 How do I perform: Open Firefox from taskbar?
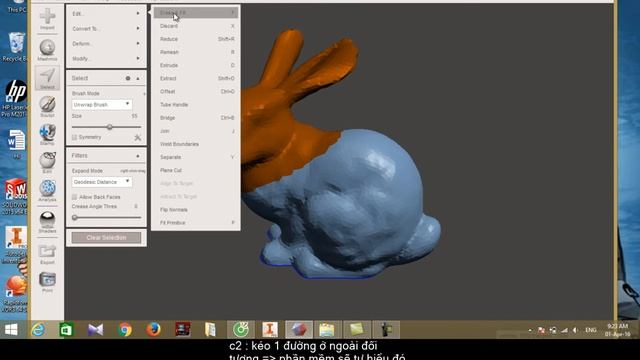(153, 329)
